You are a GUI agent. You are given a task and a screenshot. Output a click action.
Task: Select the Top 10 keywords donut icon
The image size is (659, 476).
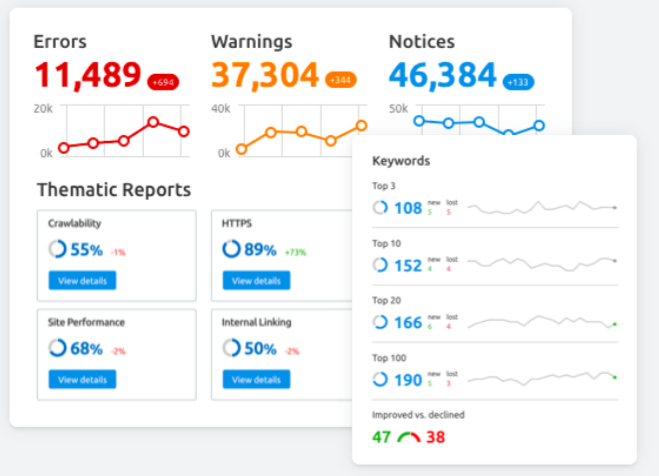tap(380, 265)
